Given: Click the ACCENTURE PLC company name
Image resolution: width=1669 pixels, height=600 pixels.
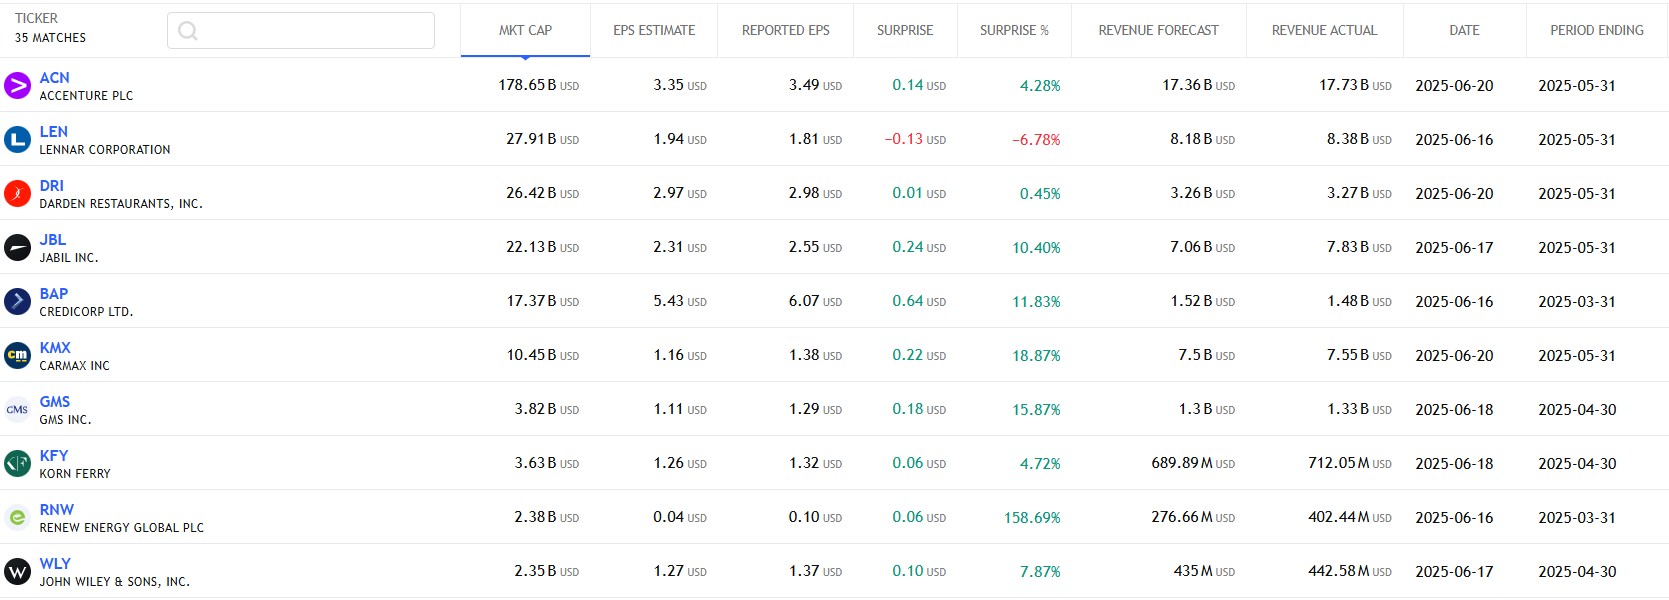Looking at the screenshot, I should pos(86,96).
